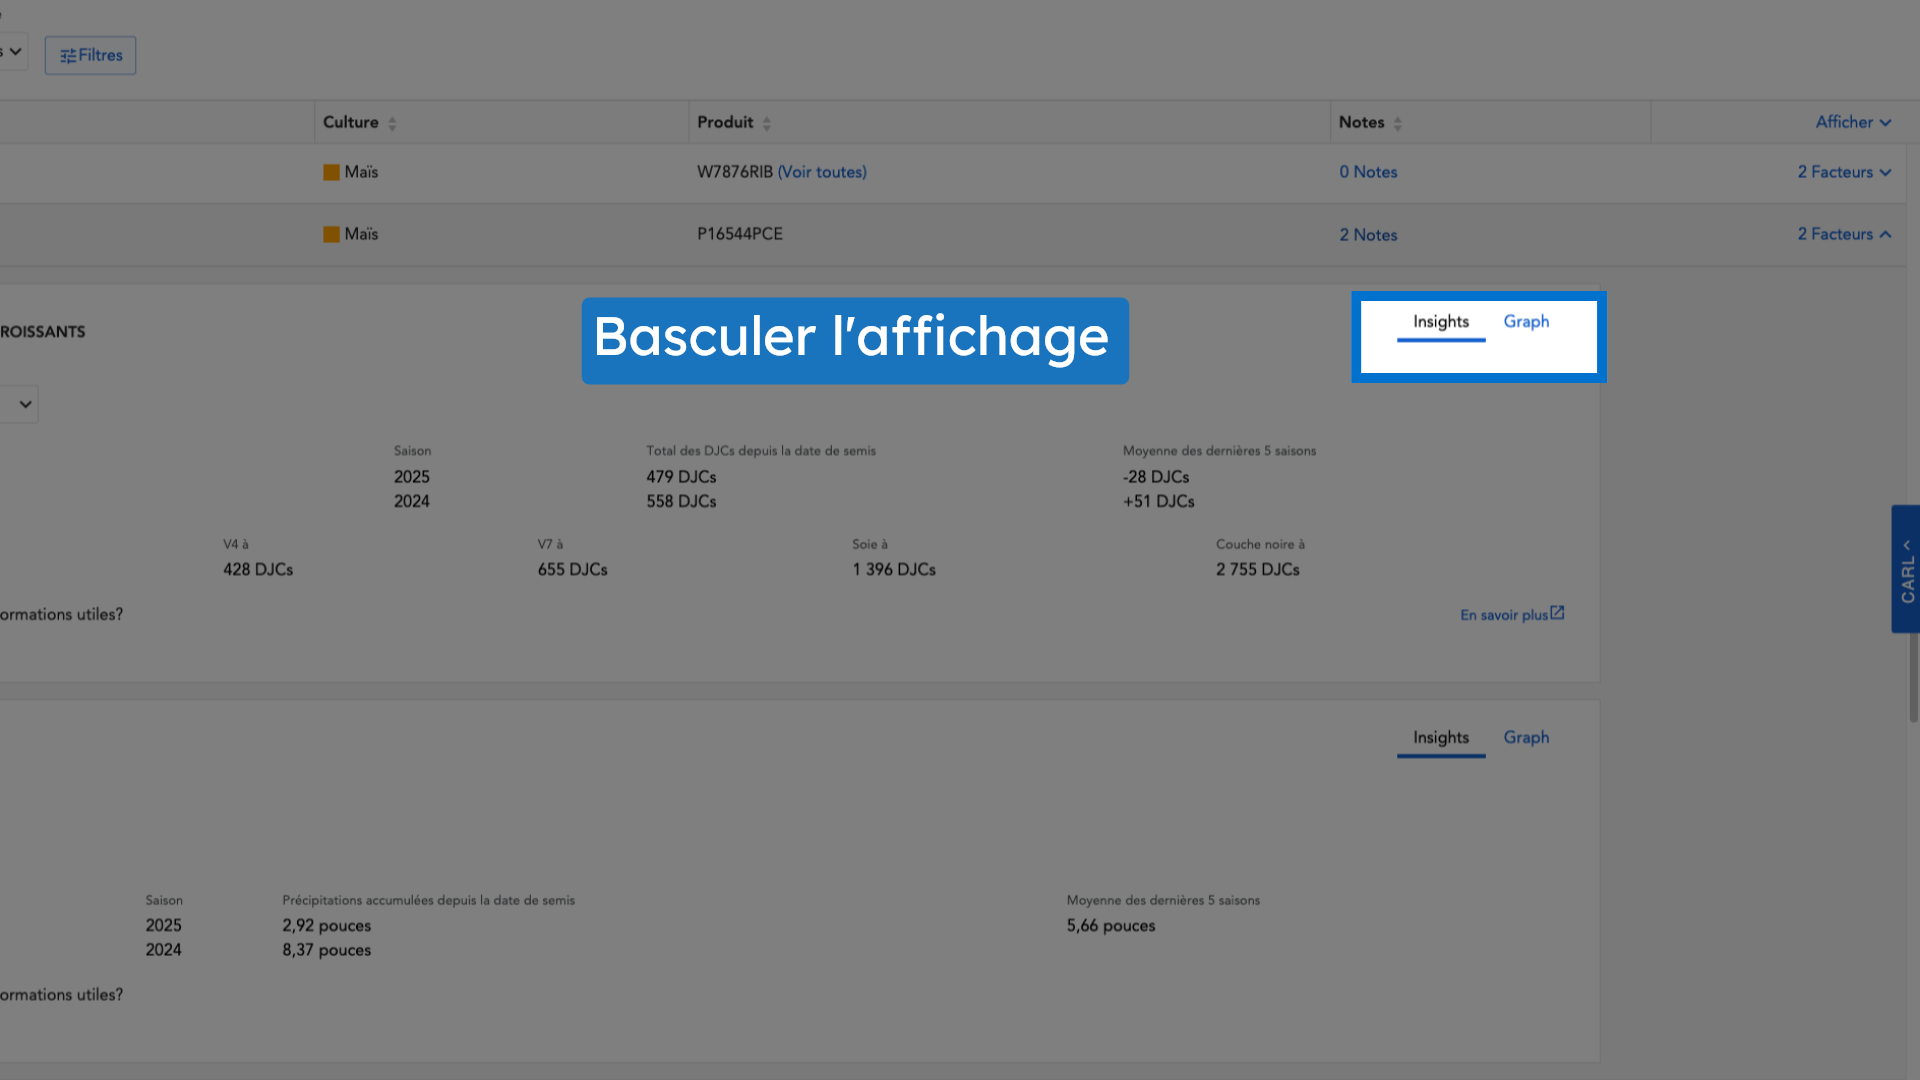Click the Notes column header
Screen dimensions: 1920x1080
click(x=1490, y=122)
